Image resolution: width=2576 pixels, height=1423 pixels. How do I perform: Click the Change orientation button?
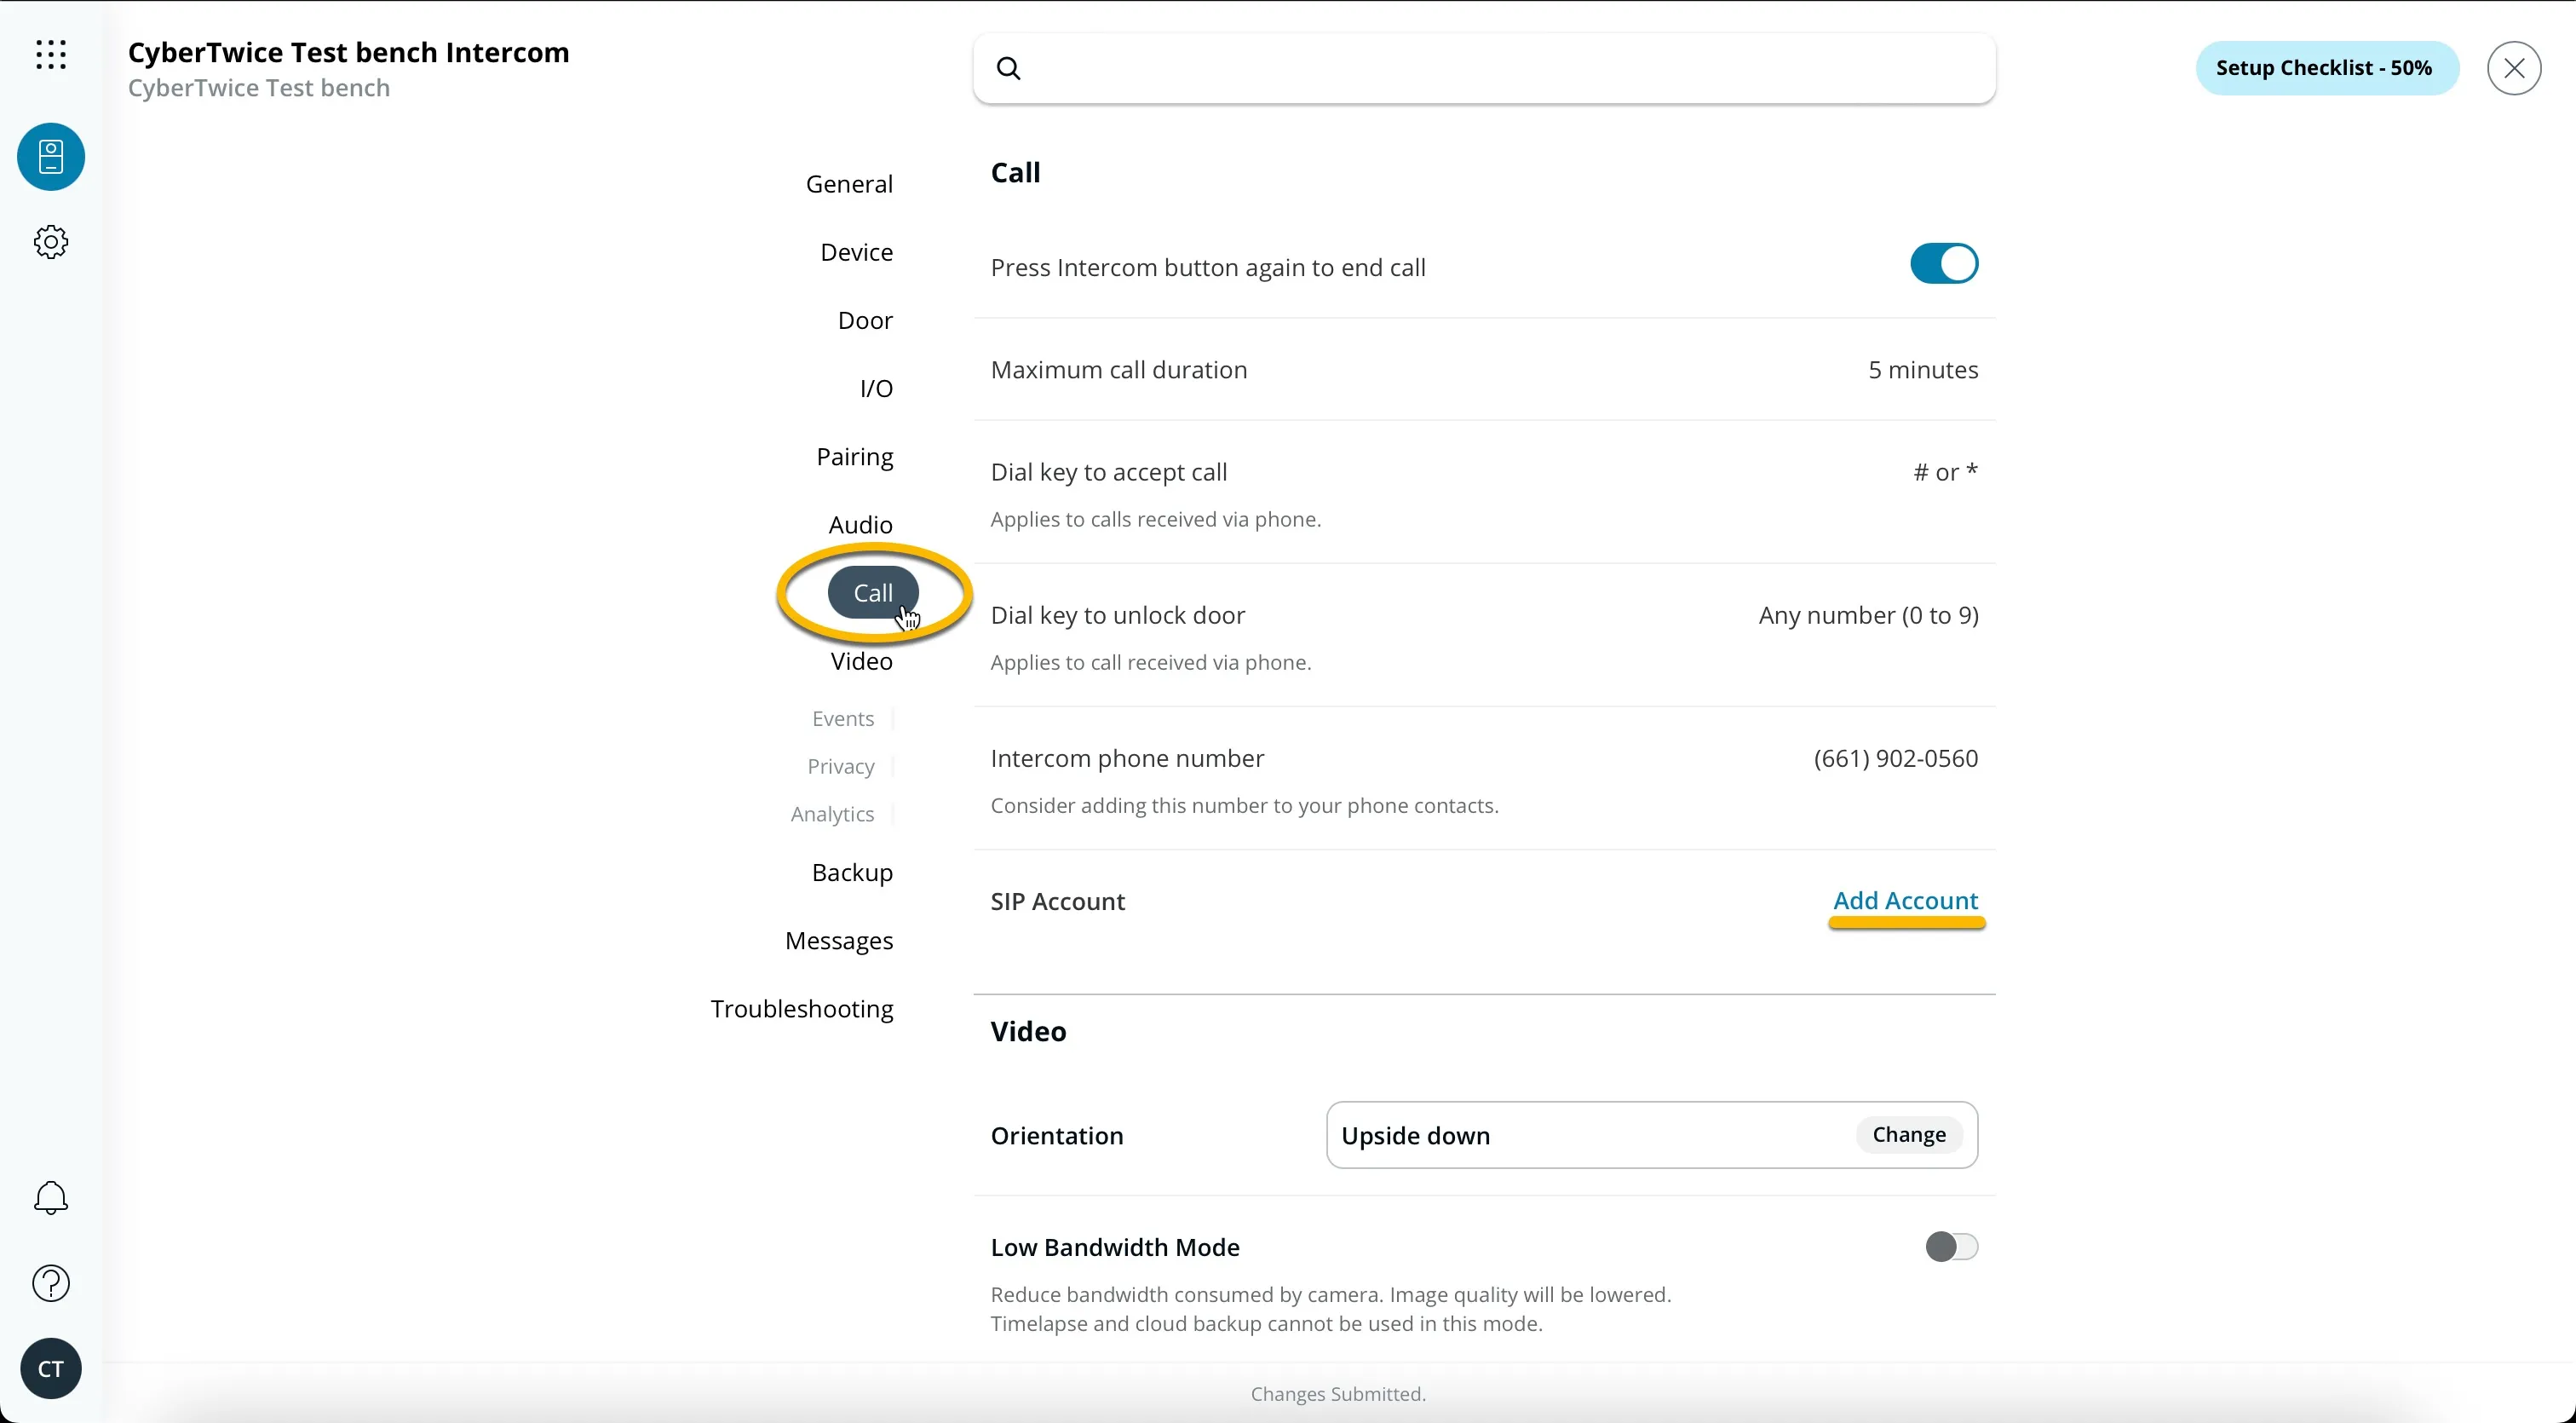click(1909, 1135)
